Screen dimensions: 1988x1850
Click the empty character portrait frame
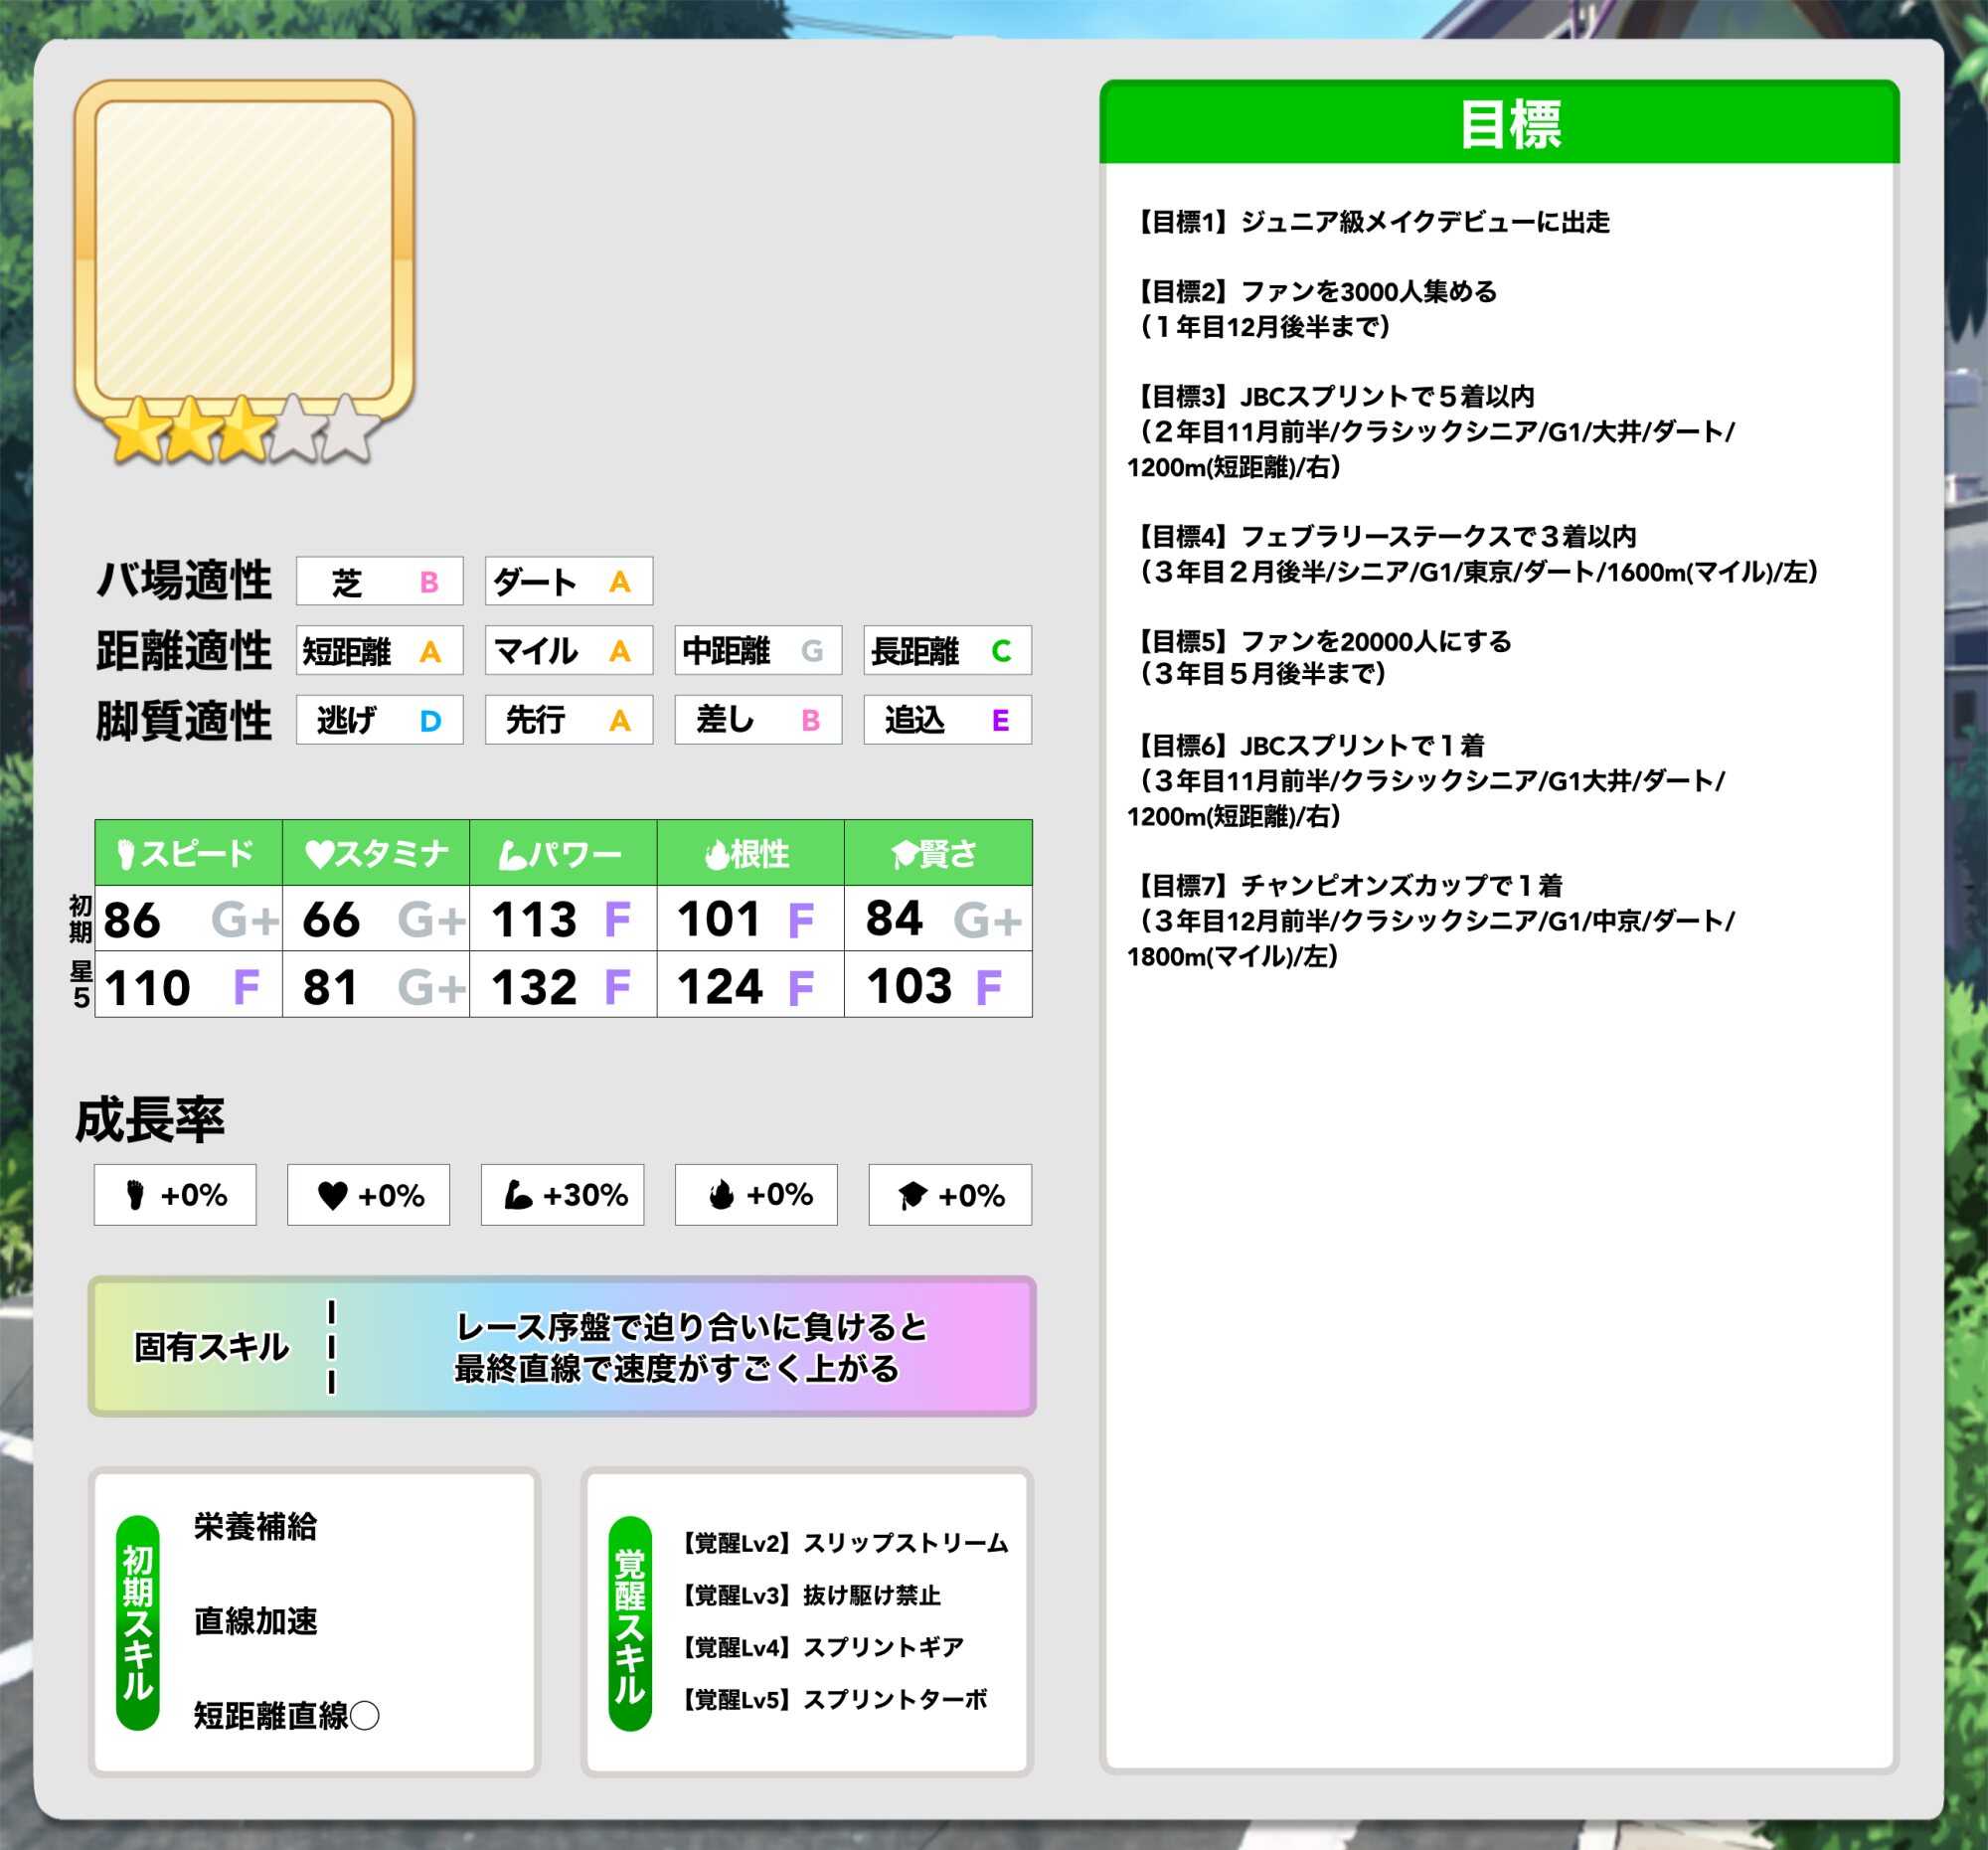[x=244, y=250]
